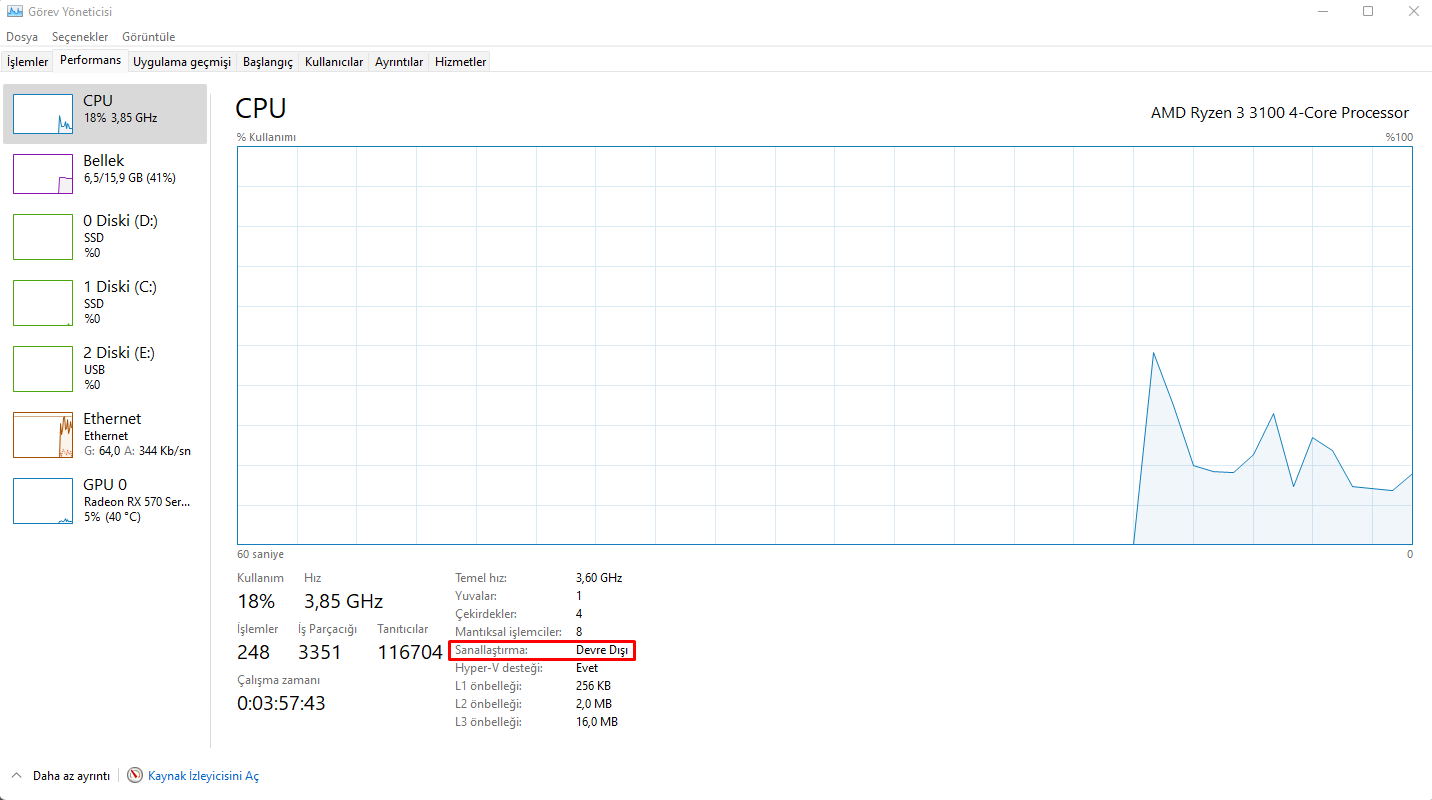Click the large CPU heading
The image size is (1432, 800).
click(261, 108)
